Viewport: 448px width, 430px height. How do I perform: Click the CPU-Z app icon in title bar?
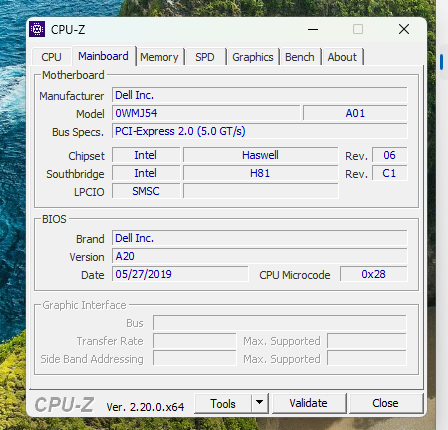(x=37, y=29)
